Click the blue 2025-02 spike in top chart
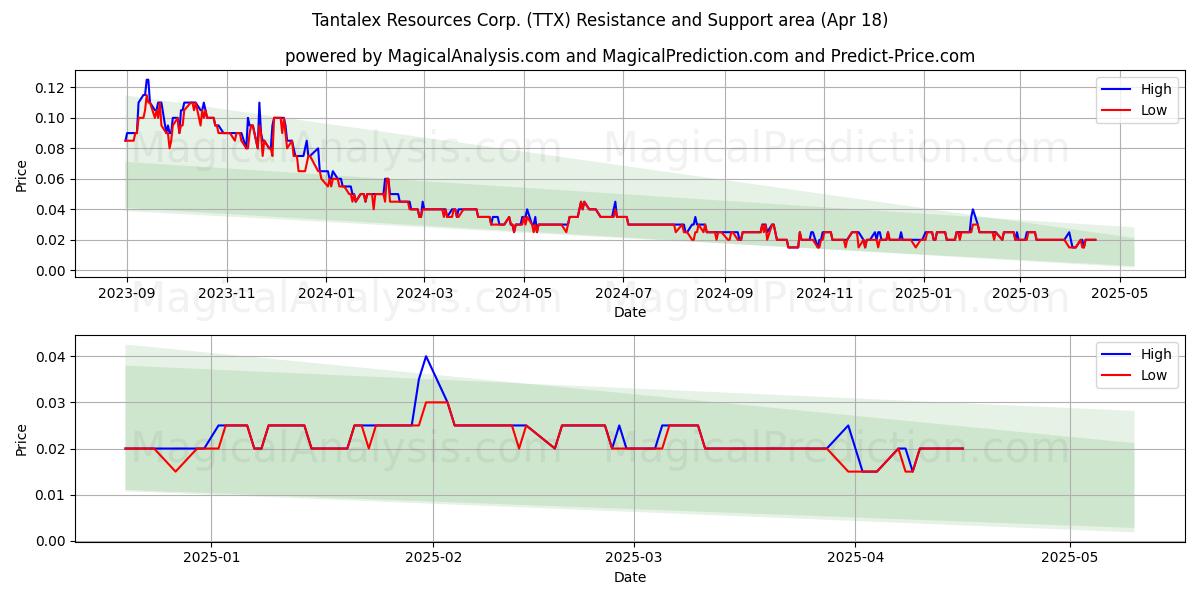 point(972,211)
